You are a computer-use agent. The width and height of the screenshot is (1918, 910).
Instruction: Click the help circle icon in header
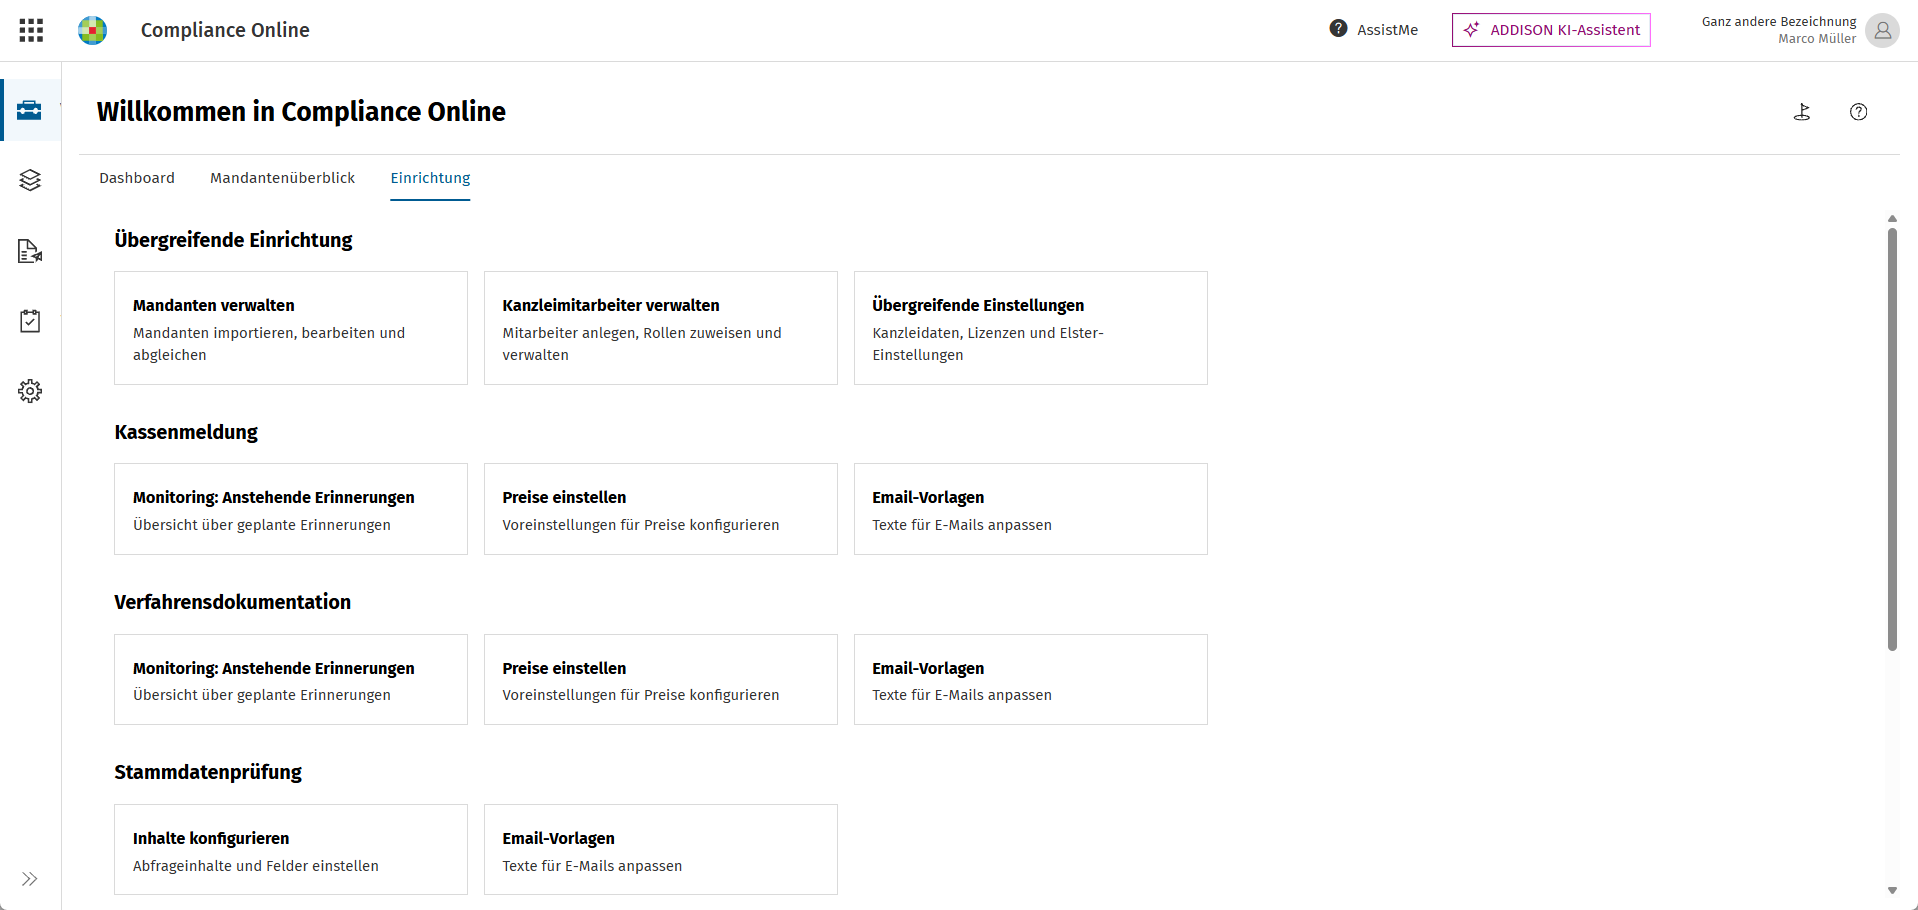(1858, 112)
